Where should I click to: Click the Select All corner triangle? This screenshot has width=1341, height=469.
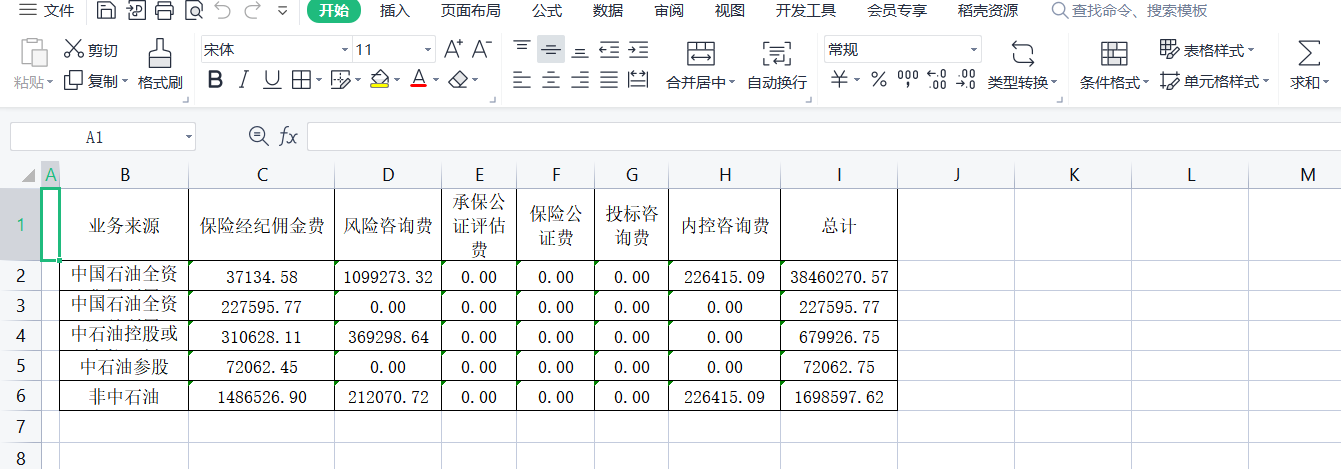pos(30,175)
